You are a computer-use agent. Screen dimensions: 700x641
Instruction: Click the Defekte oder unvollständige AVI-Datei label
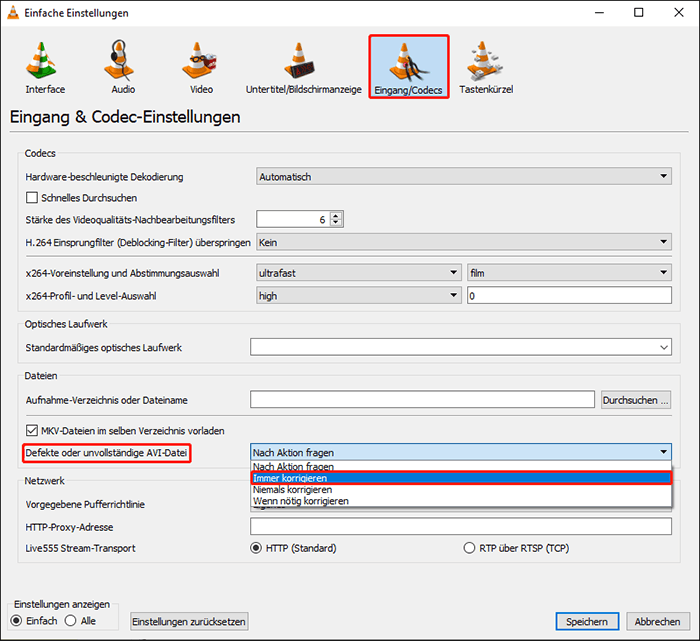106,453
